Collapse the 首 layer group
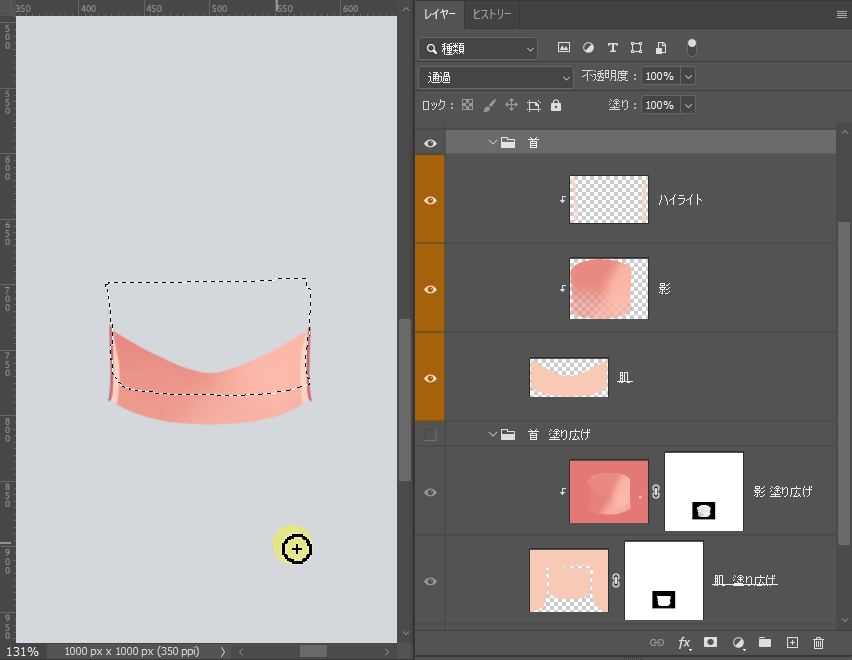Screen dimensions: 852x660 (492, 143)
